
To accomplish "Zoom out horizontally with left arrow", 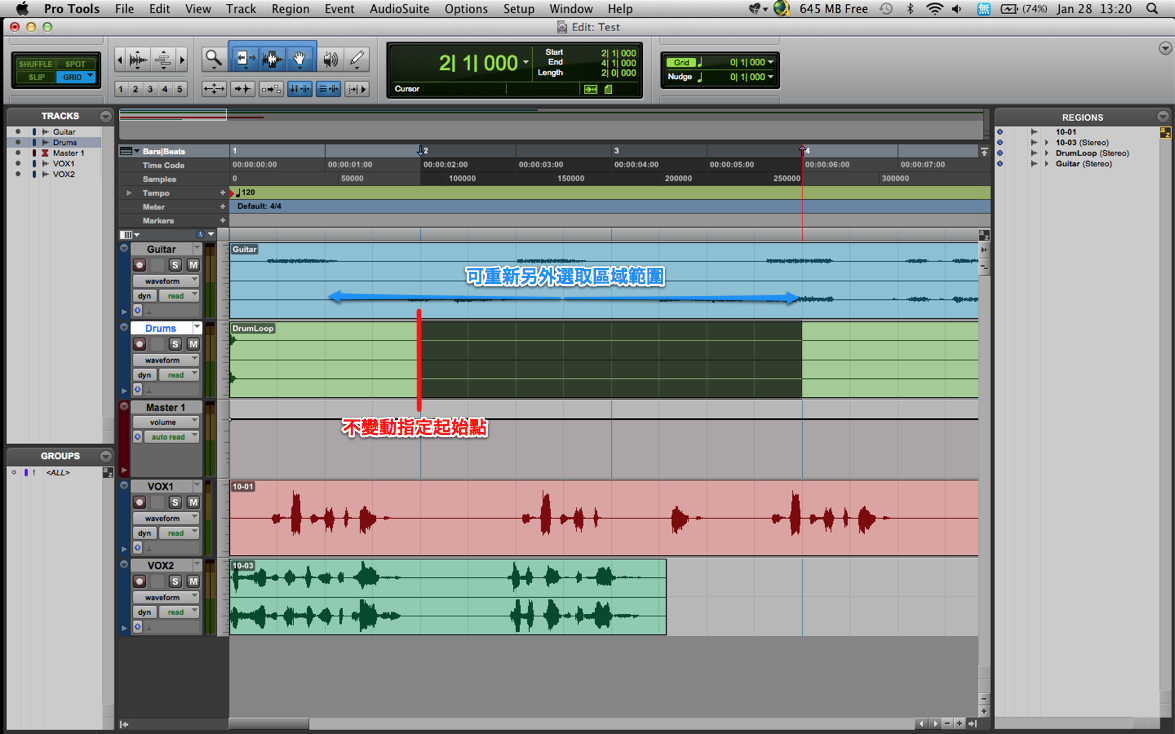I will (119, 59).
